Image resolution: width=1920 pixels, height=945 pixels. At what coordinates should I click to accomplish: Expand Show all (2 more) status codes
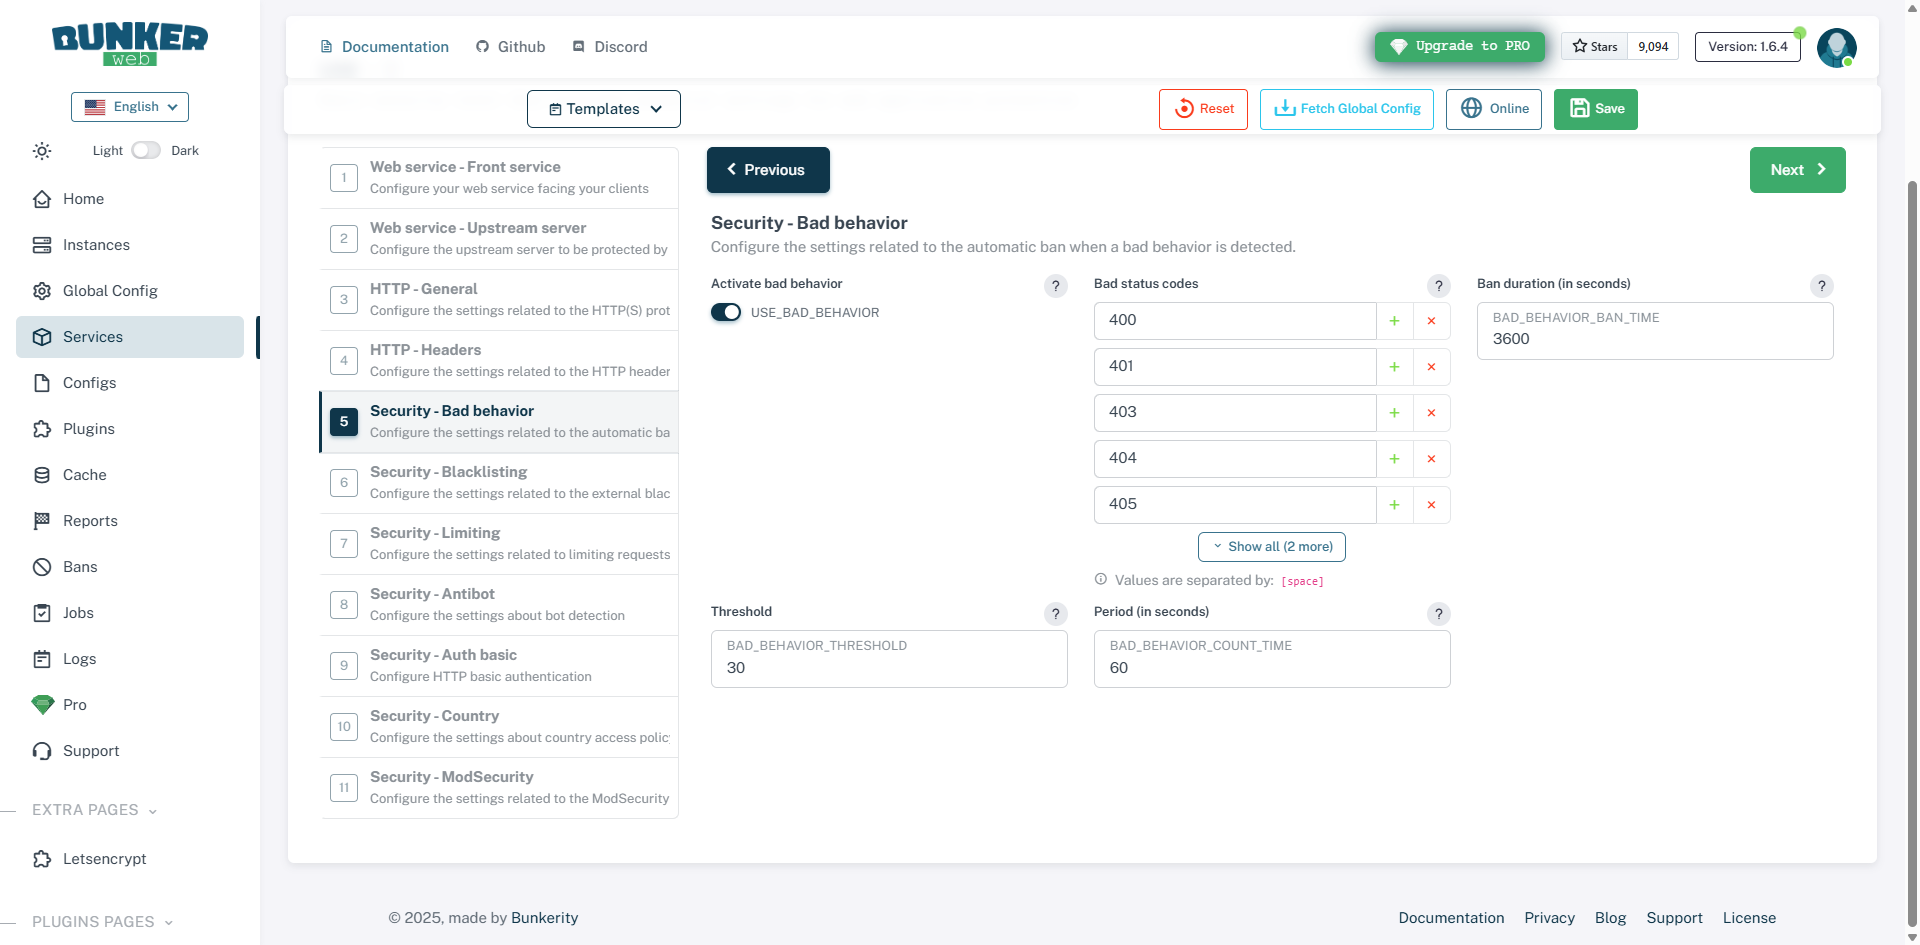pos(1271,547)
